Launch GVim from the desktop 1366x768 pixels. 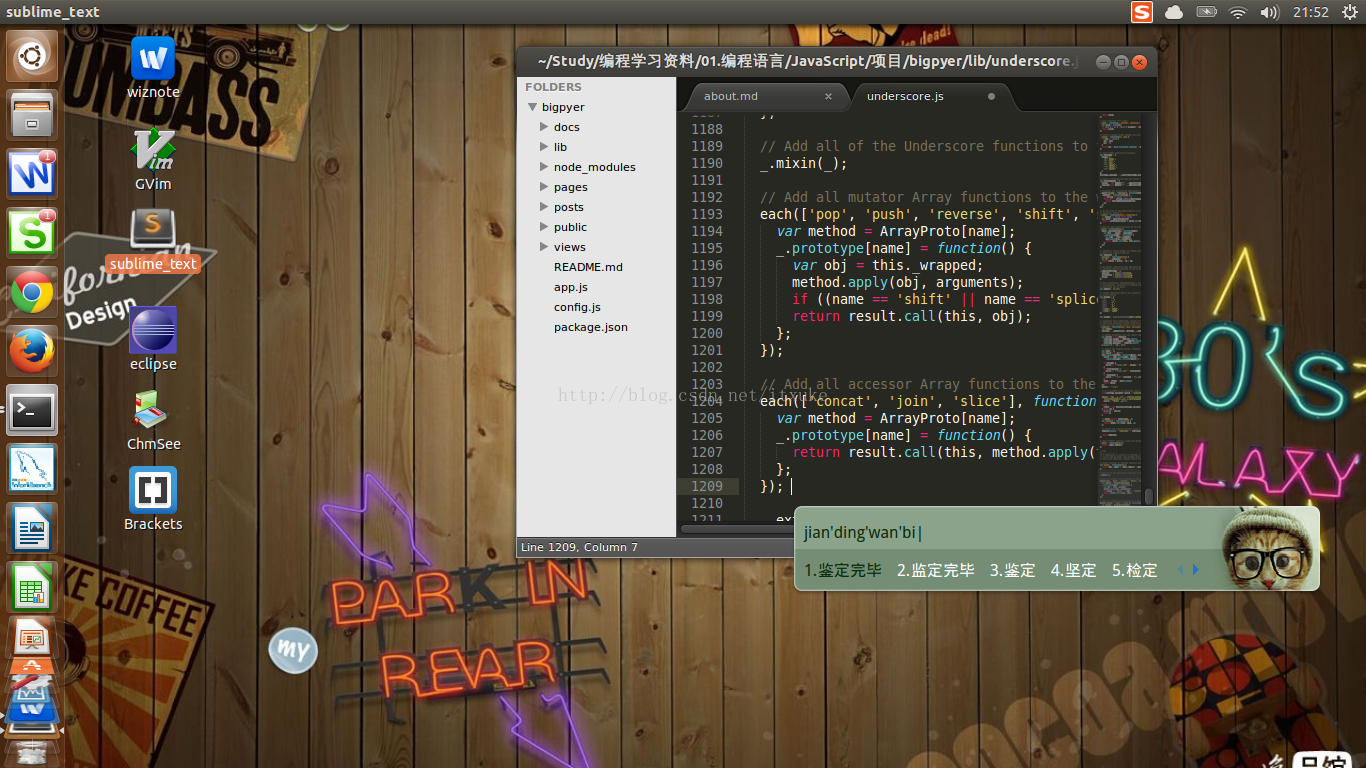point(153,150)
